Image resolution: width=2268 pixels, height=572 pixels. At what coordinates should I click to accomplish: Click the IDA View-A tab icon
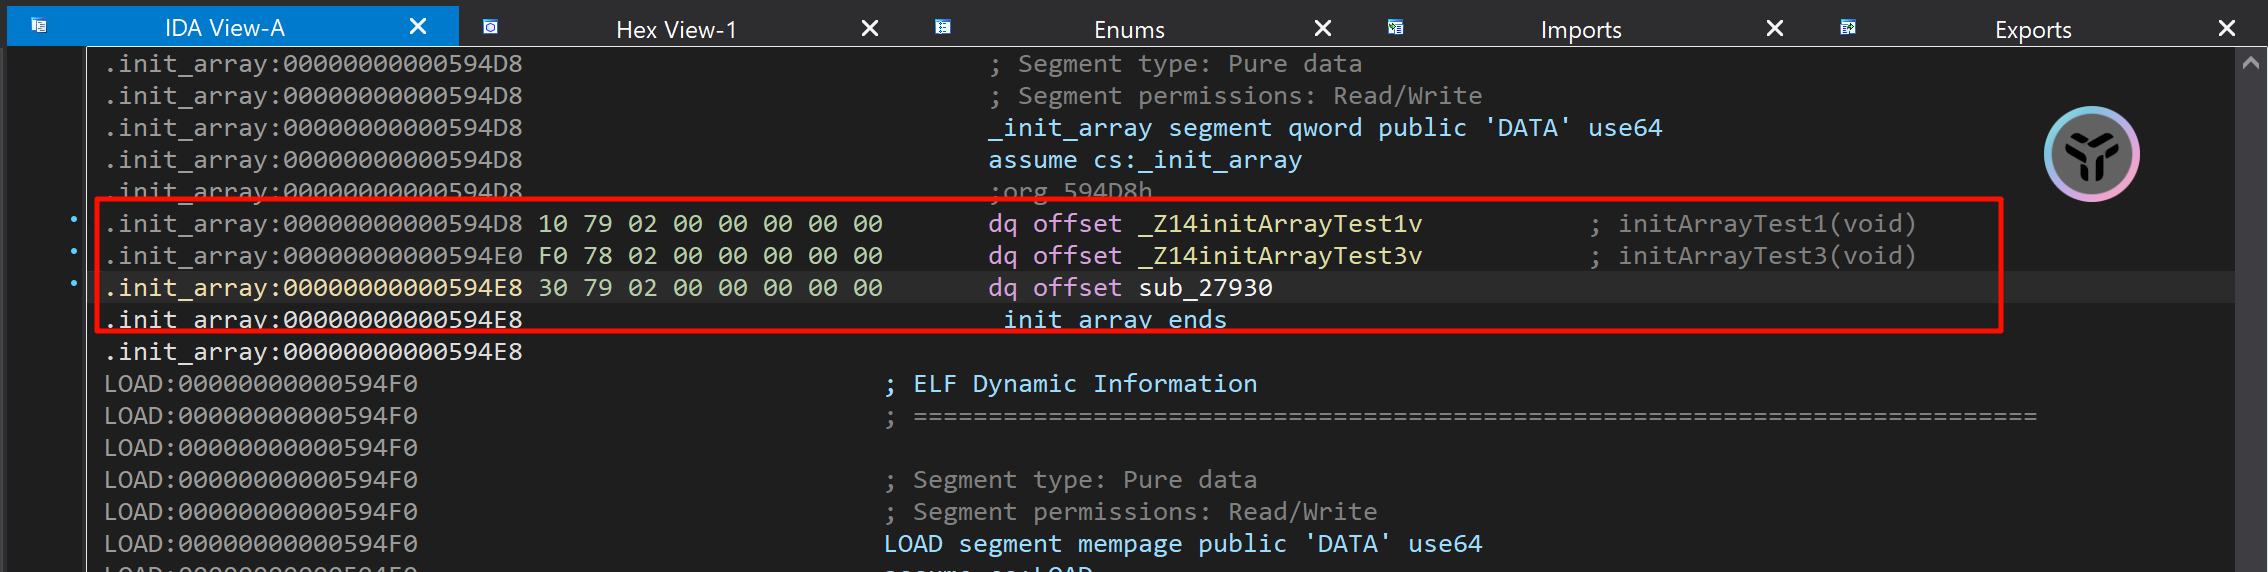point(39,26)
